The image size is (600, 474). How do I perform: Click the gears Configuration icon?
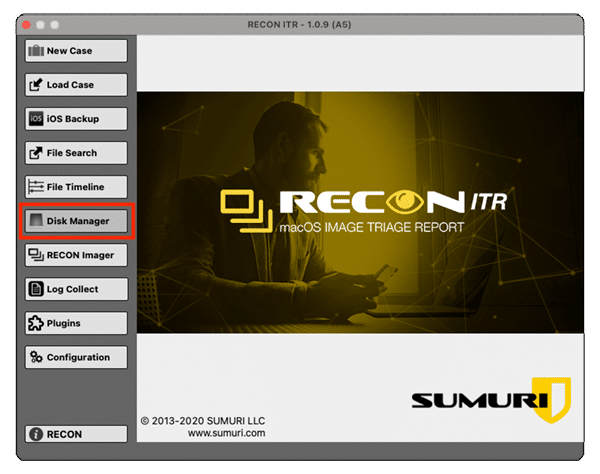click(x=36, y=357)
